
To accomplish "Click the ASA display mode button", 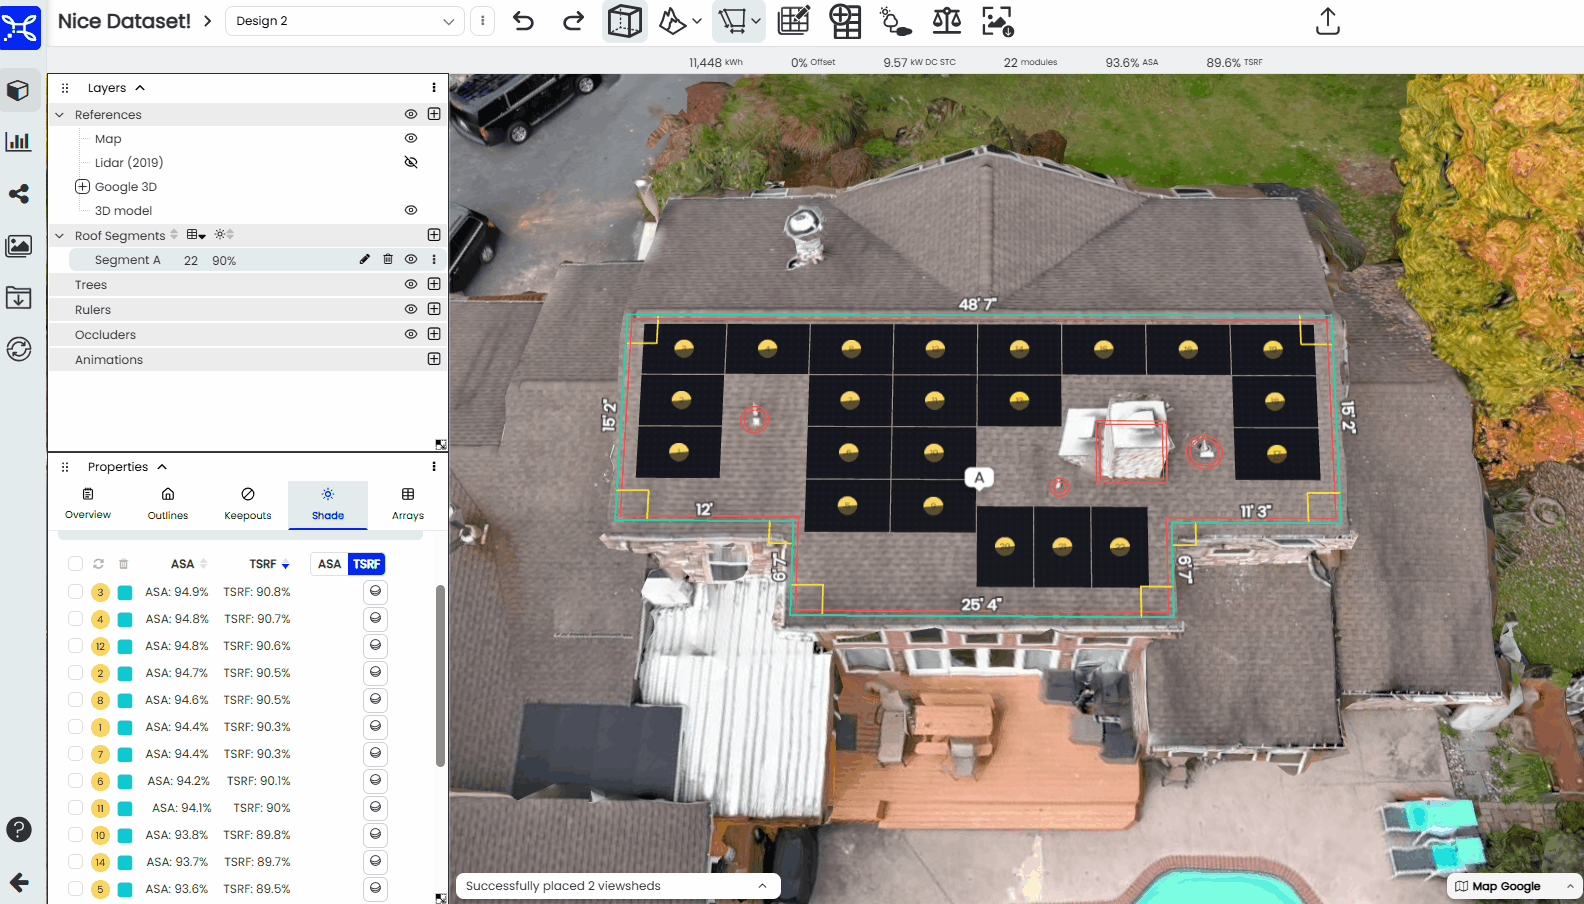I will point(329,564).
